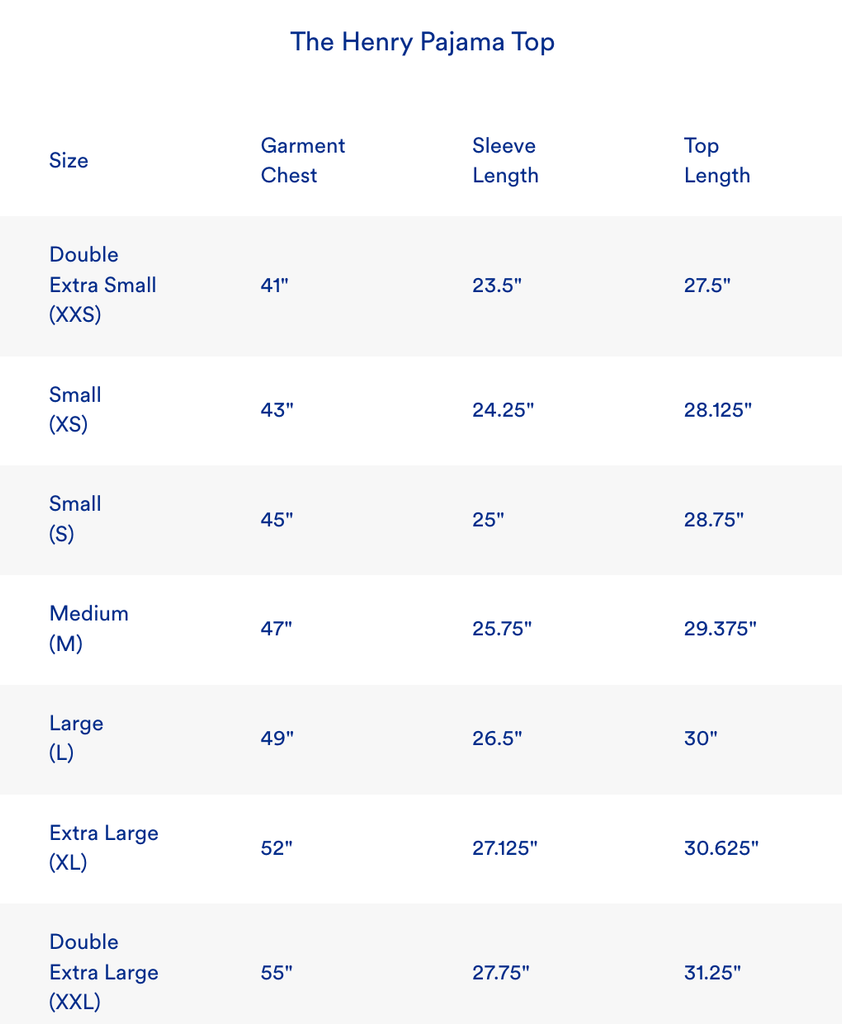Select the Large (L) size label

click(x=76, y=738)
